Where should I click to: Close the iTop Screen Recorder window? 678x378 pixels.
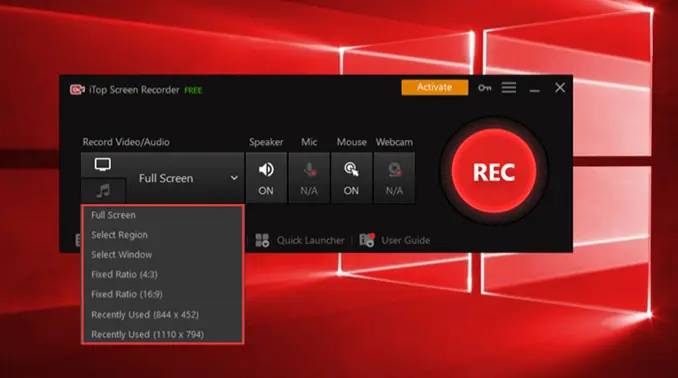tap(560, 88)
